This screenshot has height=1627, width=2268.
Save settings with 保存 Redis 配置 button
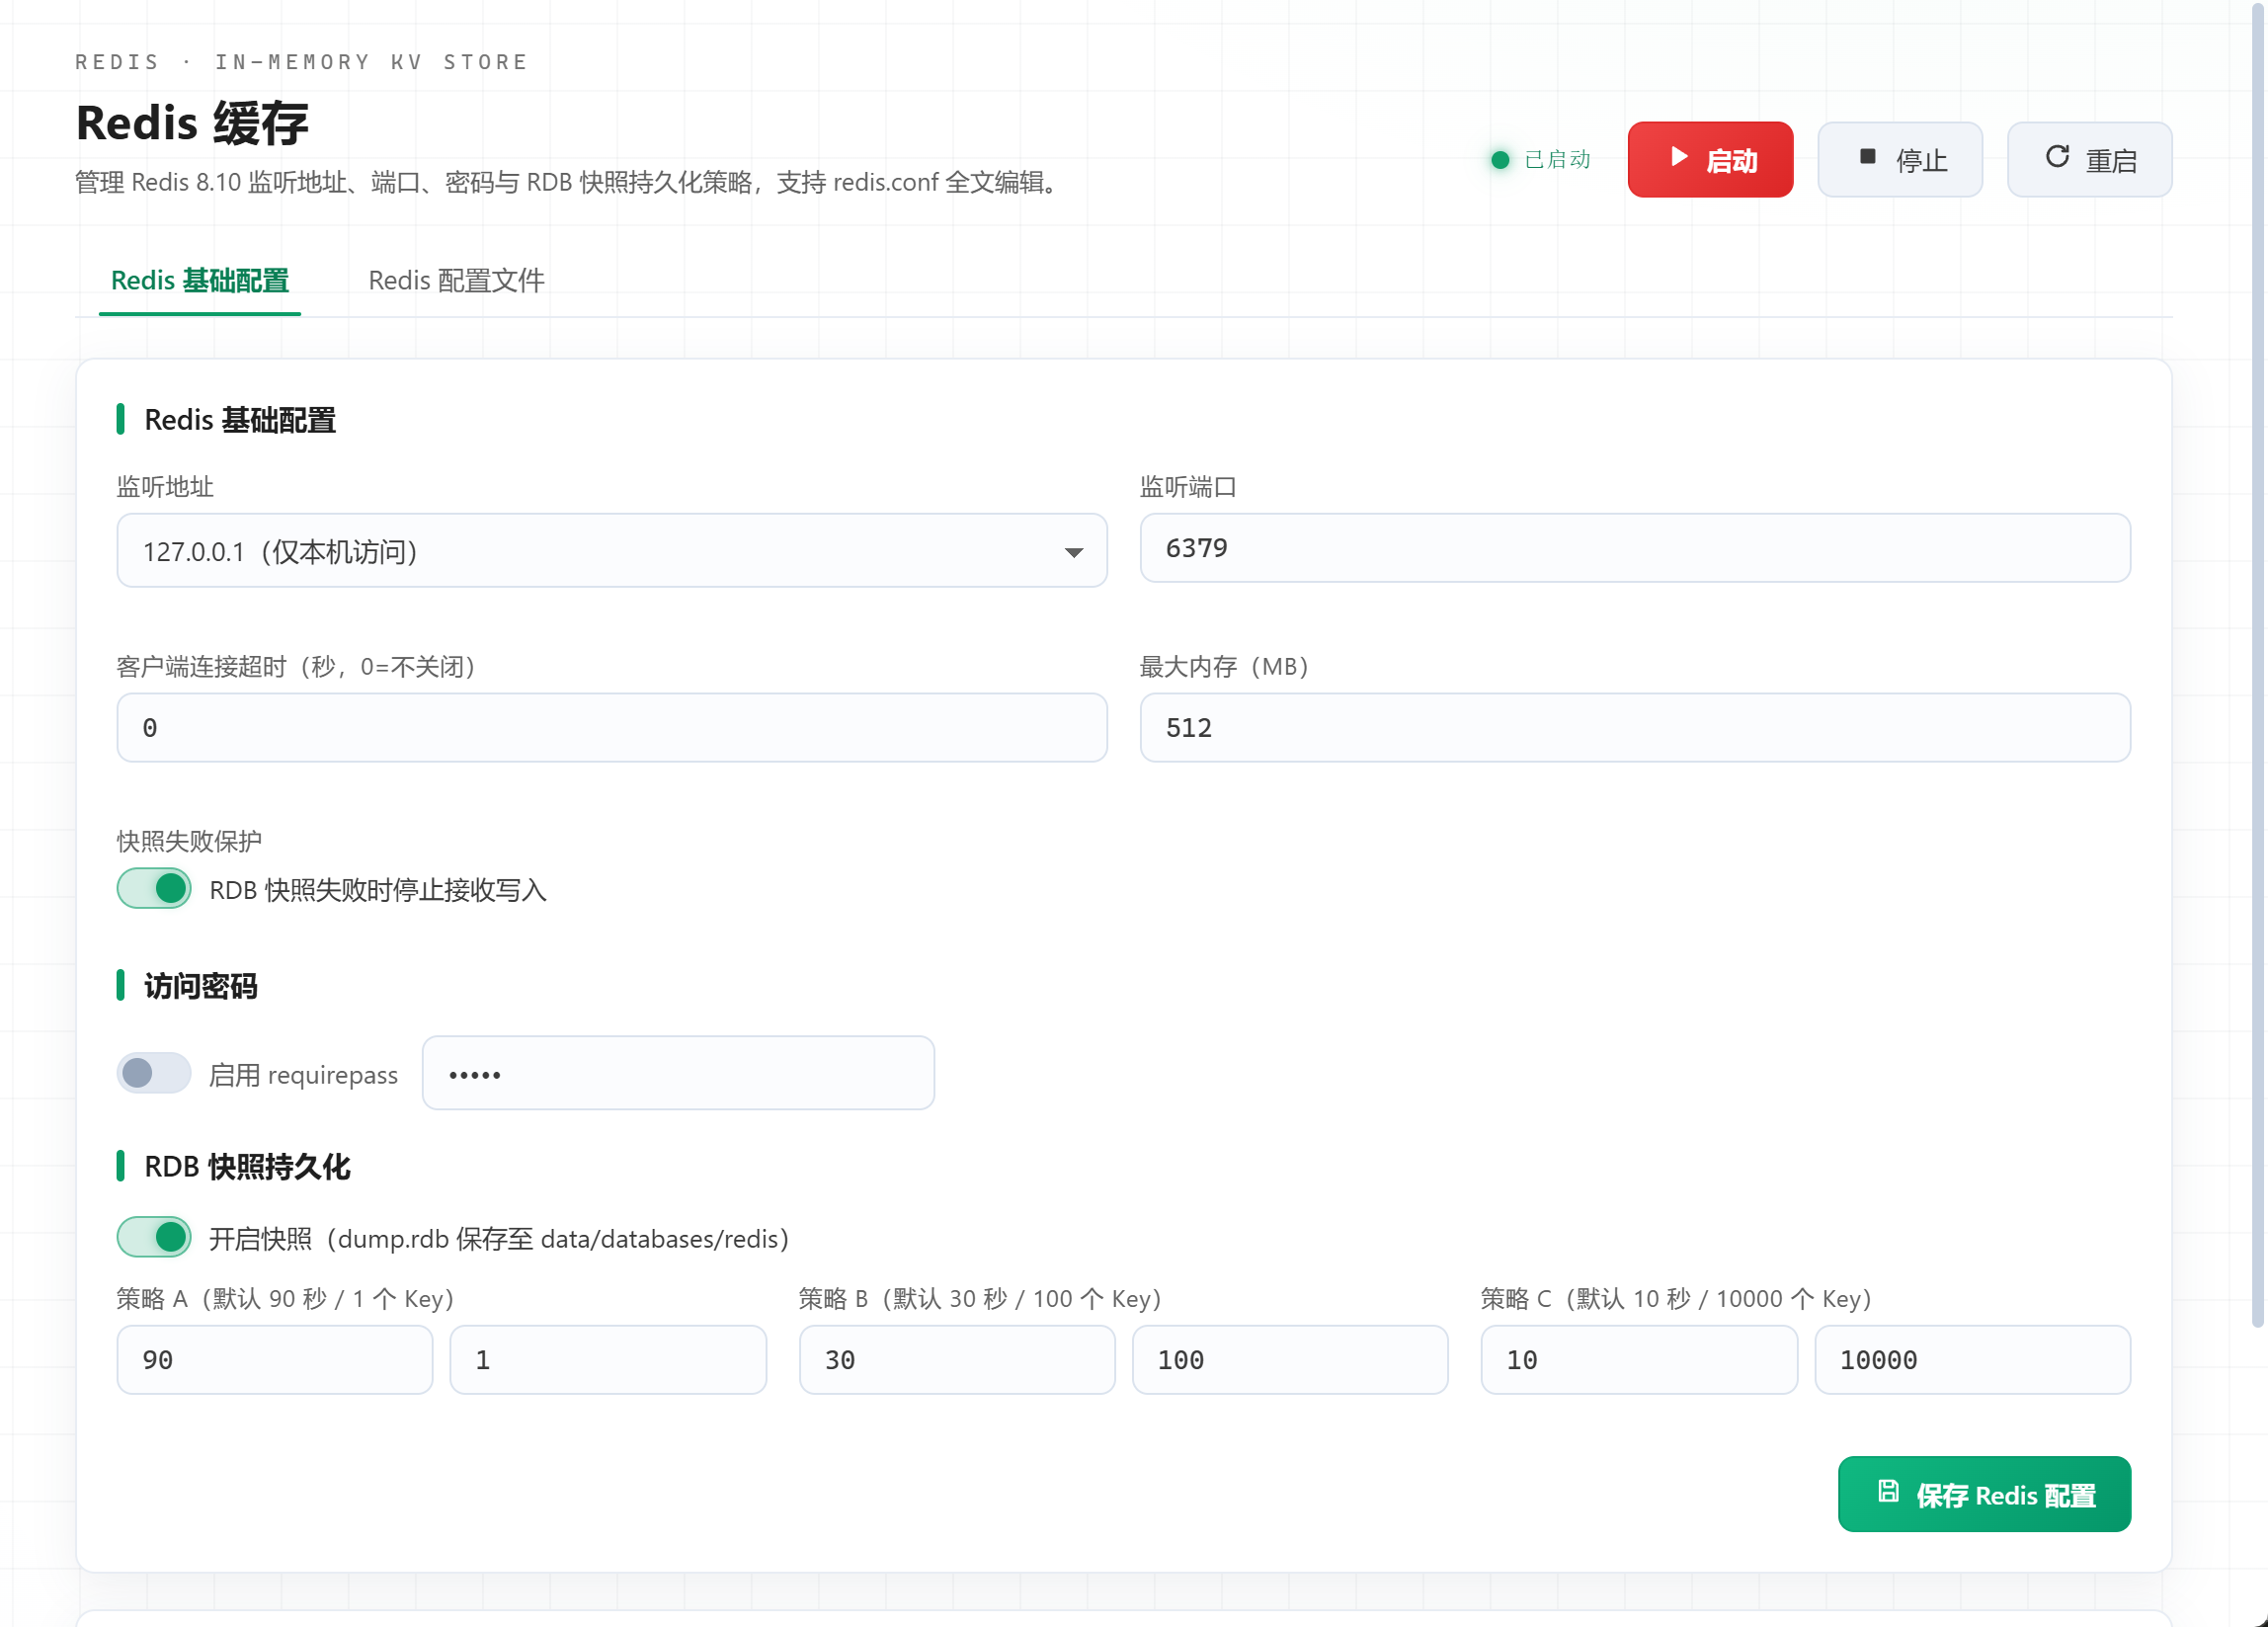tap(1984, 1494)
